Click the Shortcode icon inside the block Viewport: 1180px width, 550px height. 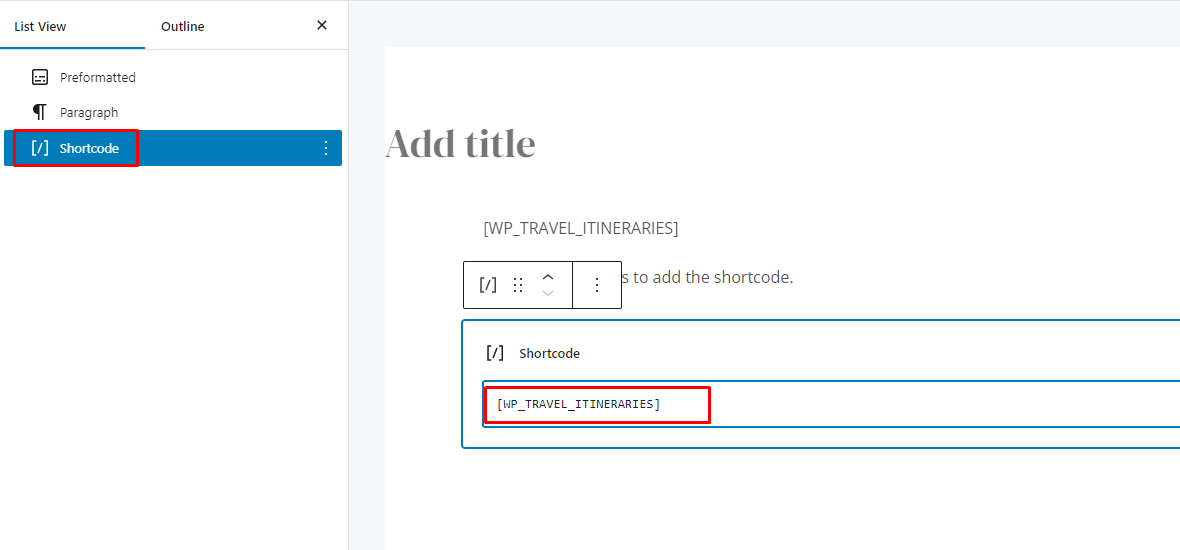(x=494, y=353)
